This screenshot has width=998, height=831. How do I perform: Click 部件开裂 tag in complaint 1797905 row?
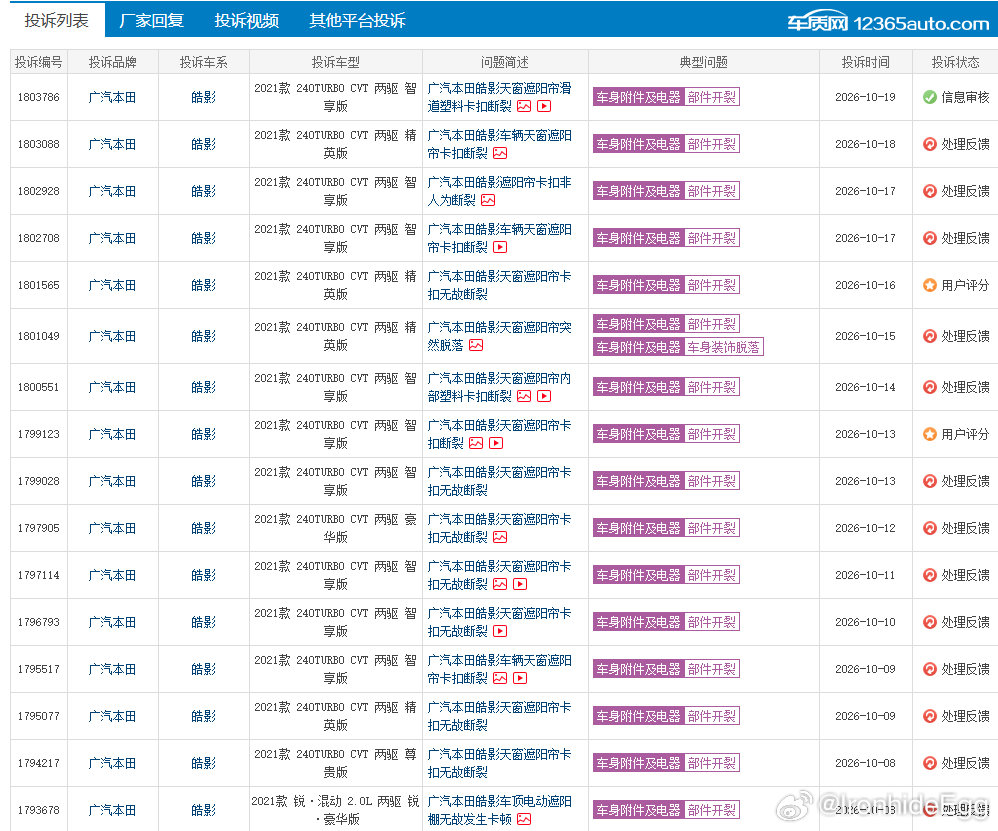712,528
